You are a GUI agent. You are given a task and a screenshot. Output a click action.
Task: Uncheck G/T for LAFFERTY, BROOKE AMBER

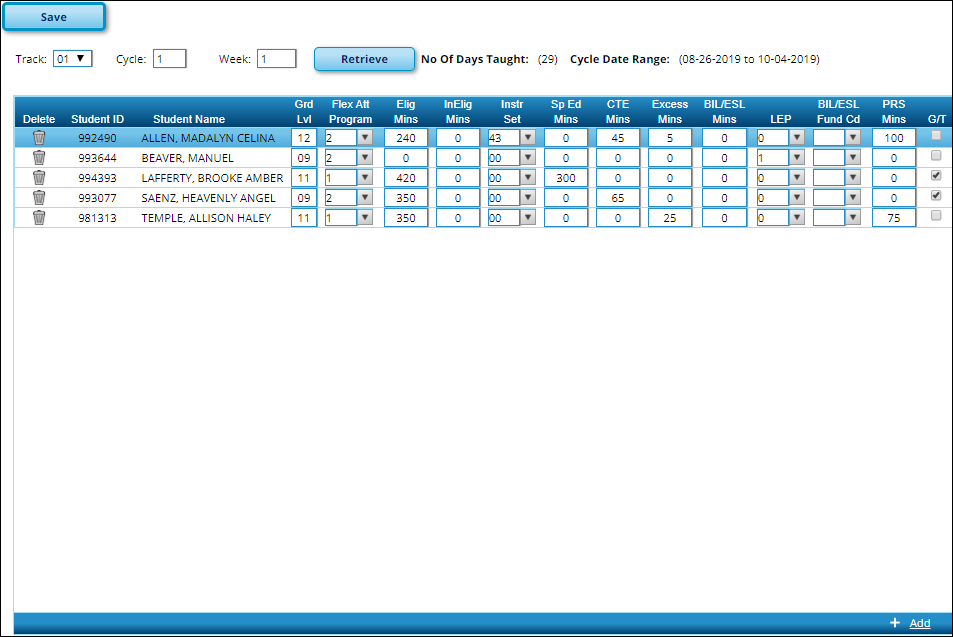point(936,175)
